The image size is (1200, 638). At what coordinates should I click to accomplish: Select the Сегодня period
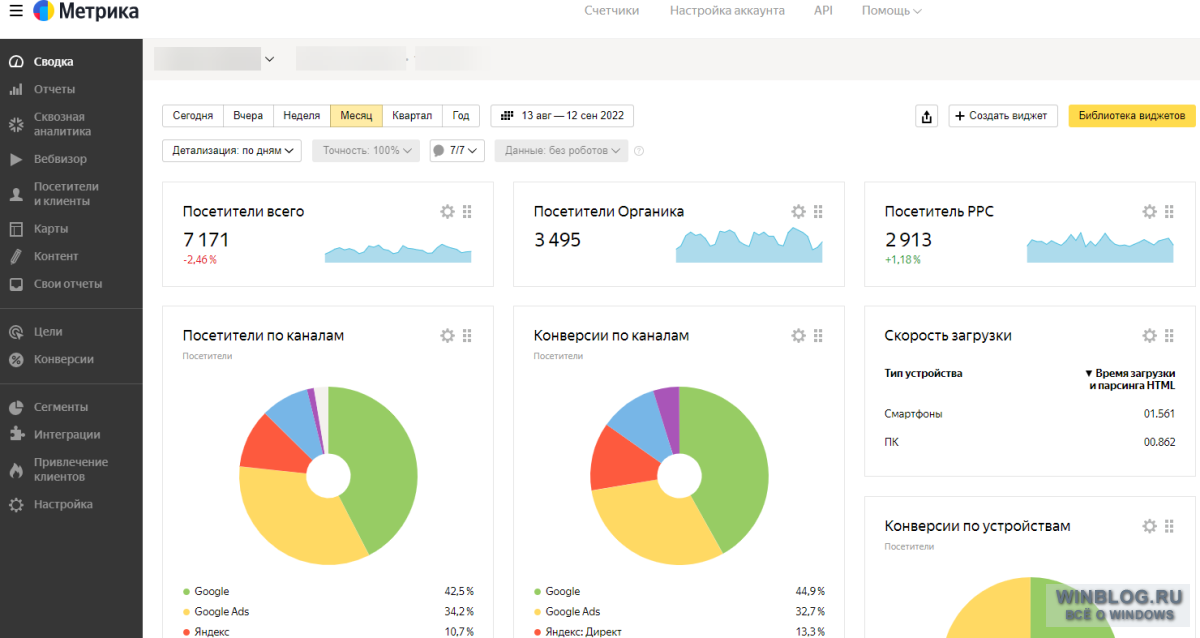pos(193,116)
